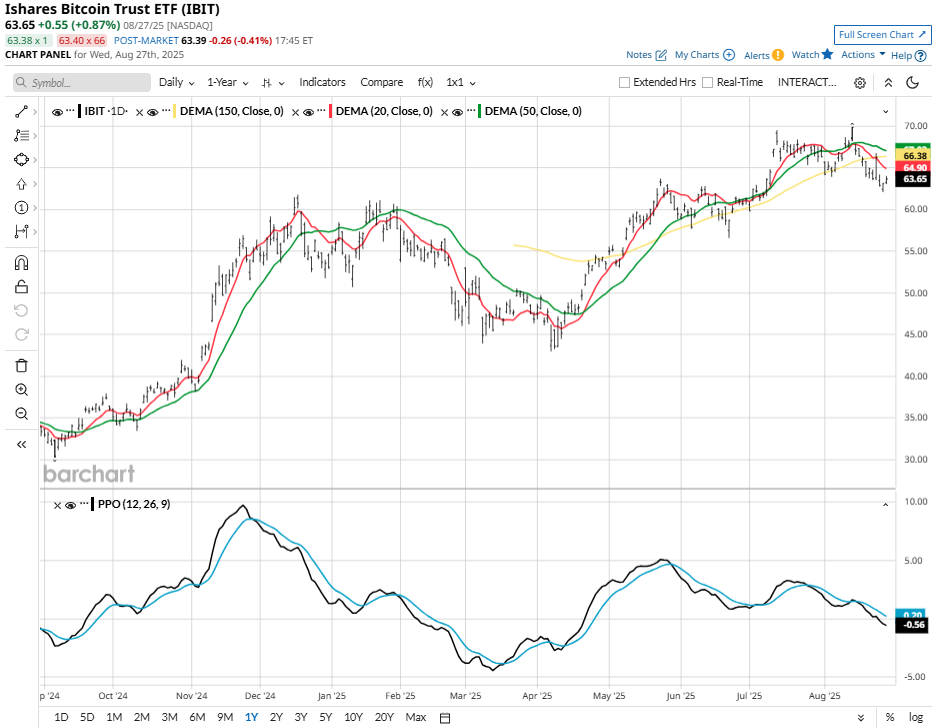Select the measure range tool
The height and width of the screenshot is (728, 951).
point(21,232)
